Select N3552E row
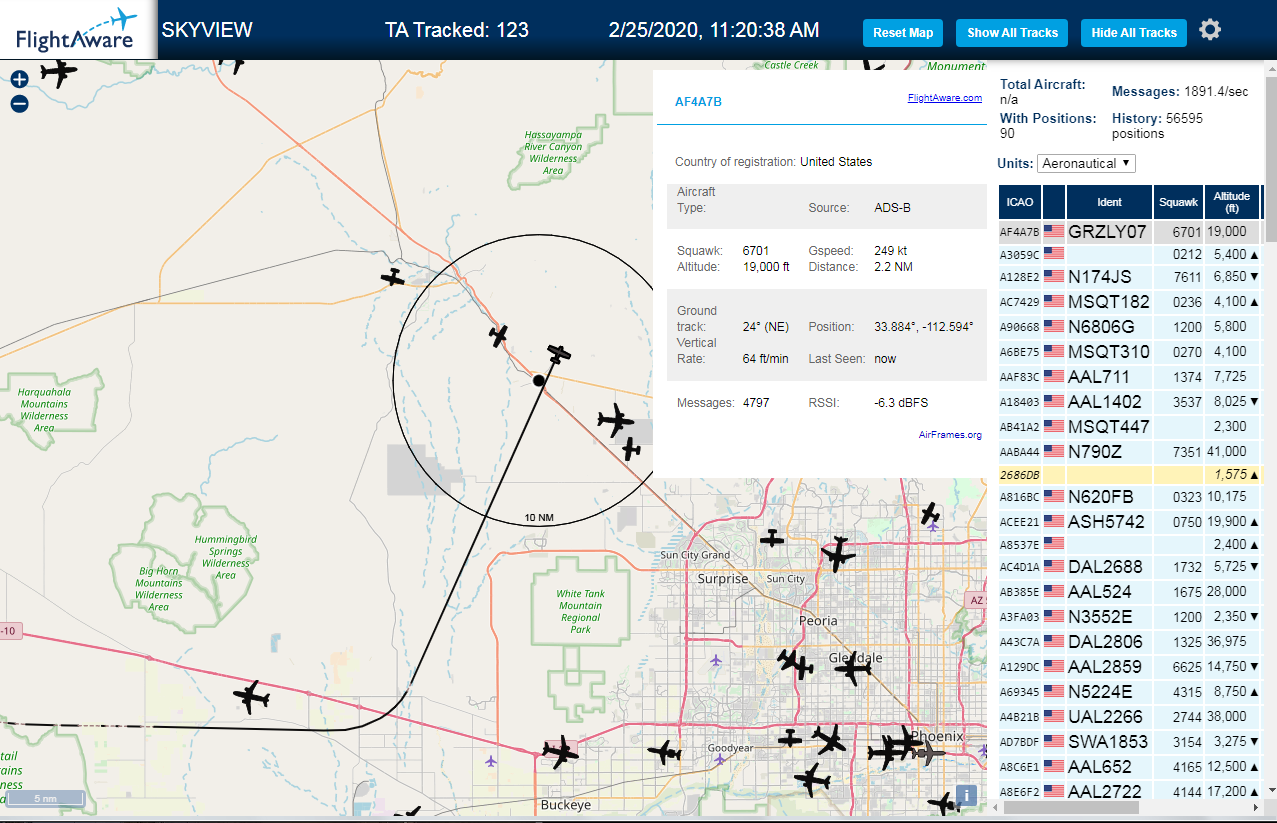1277x823 pixels. click(x=1130, y=616)
